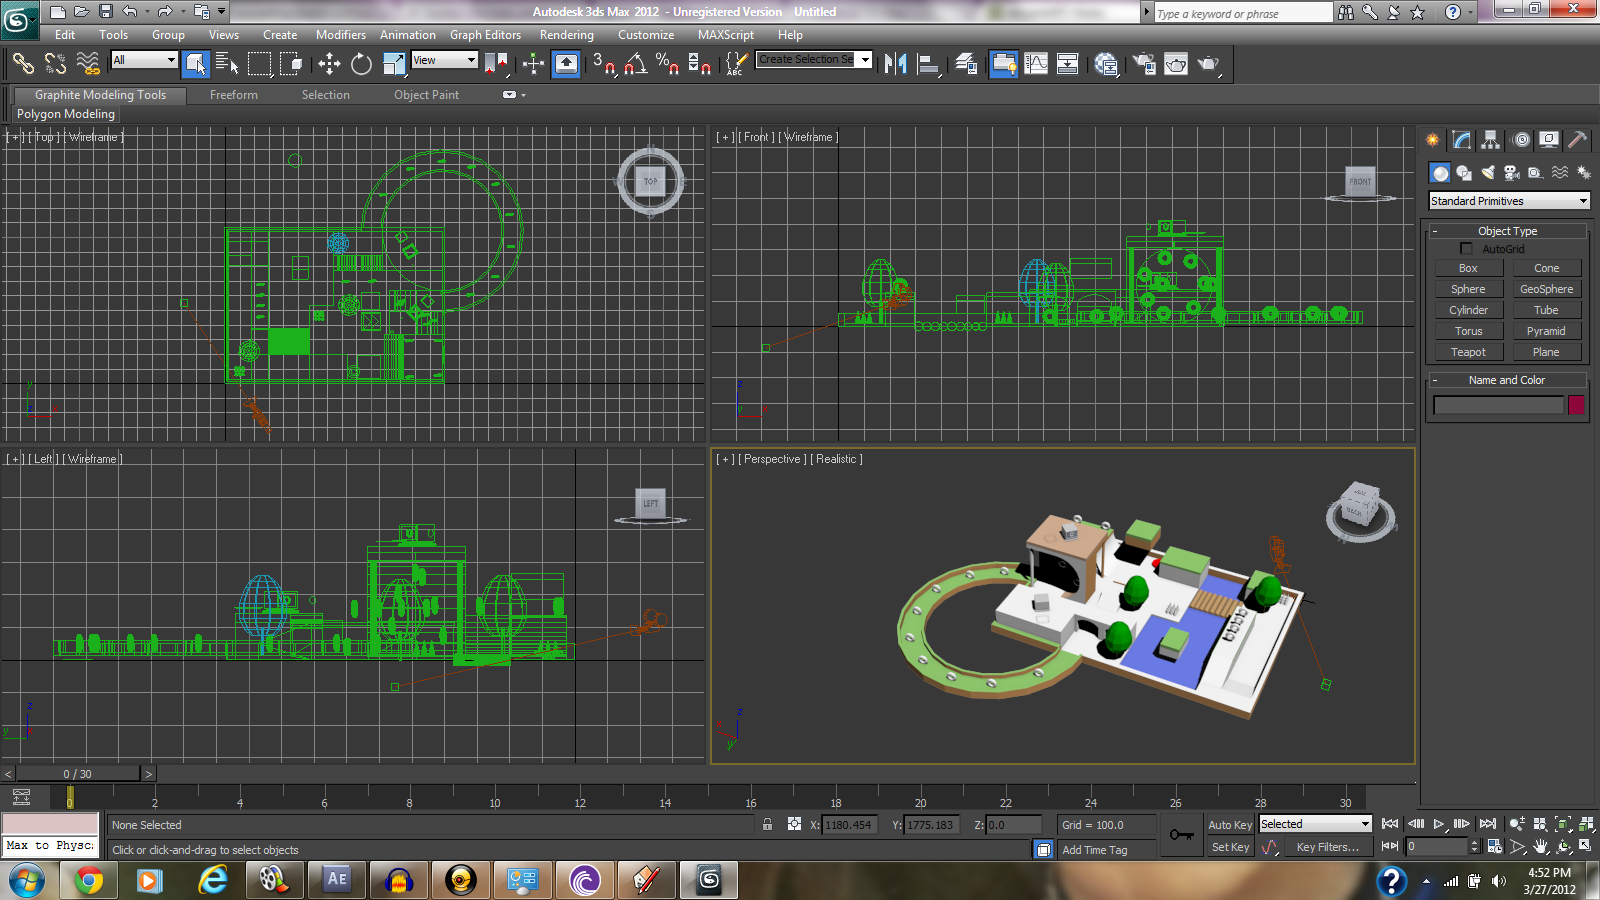1600x900 pixels.
Task: Enable Auto Key animation mode
Action: click(x=1229, y=824)
